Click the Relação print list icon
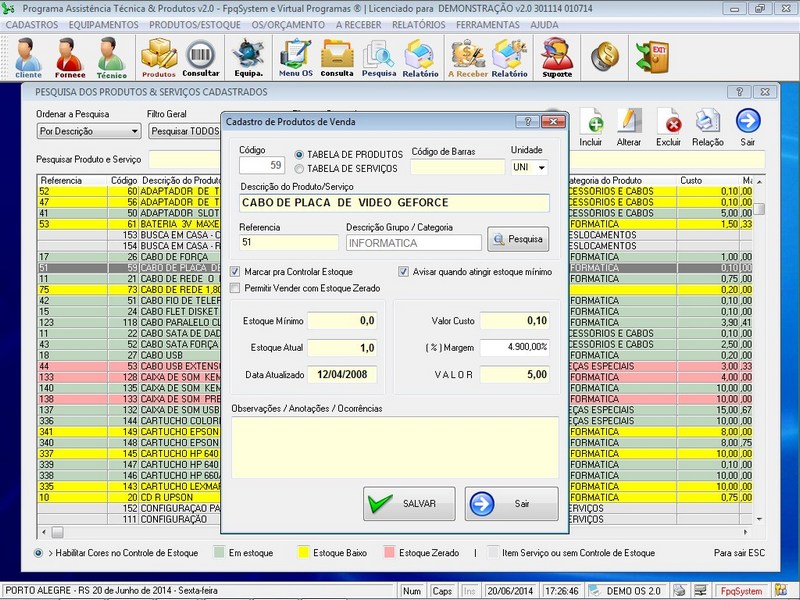 pyautogui.click(x=708, y=128)
